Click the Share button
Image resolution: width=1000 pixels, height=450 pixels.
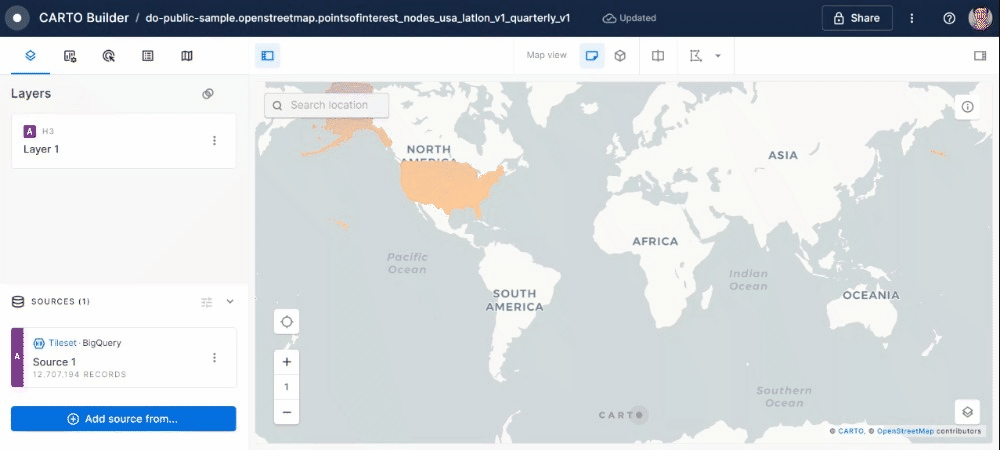[x=857, y=18]
